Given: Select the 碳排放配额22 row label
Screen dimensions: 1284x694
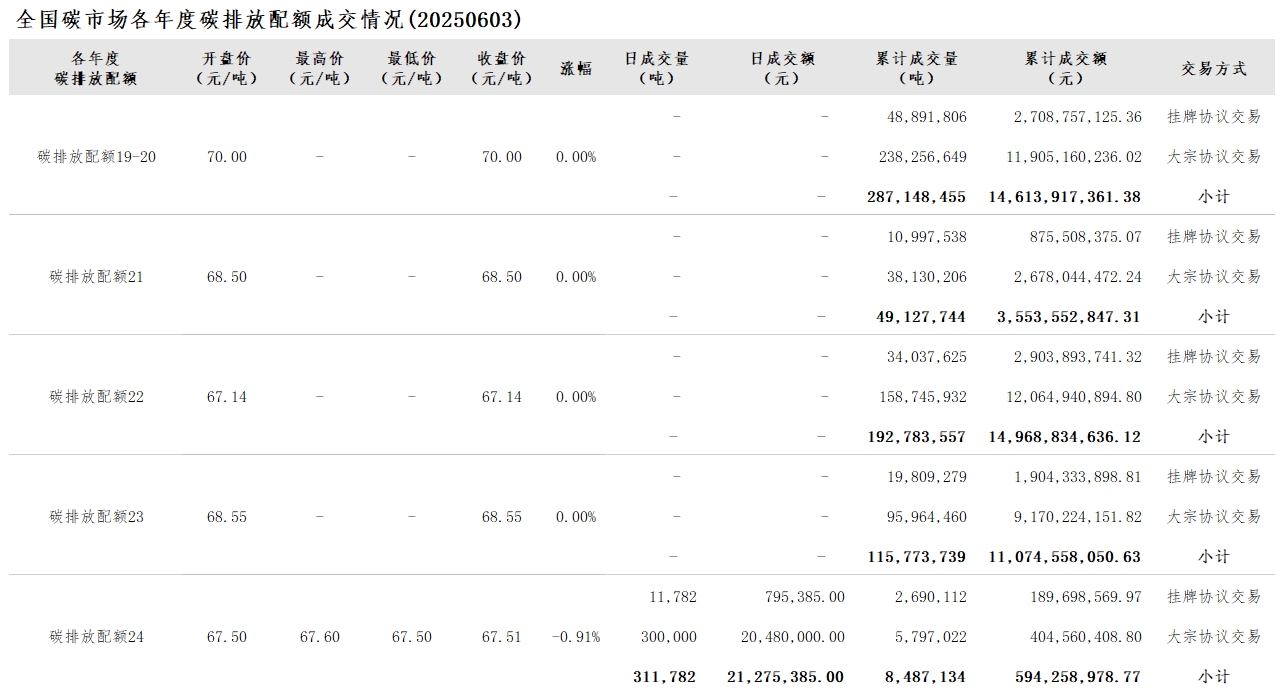Looking at the screenshot, I should click(x=97, y=397).
